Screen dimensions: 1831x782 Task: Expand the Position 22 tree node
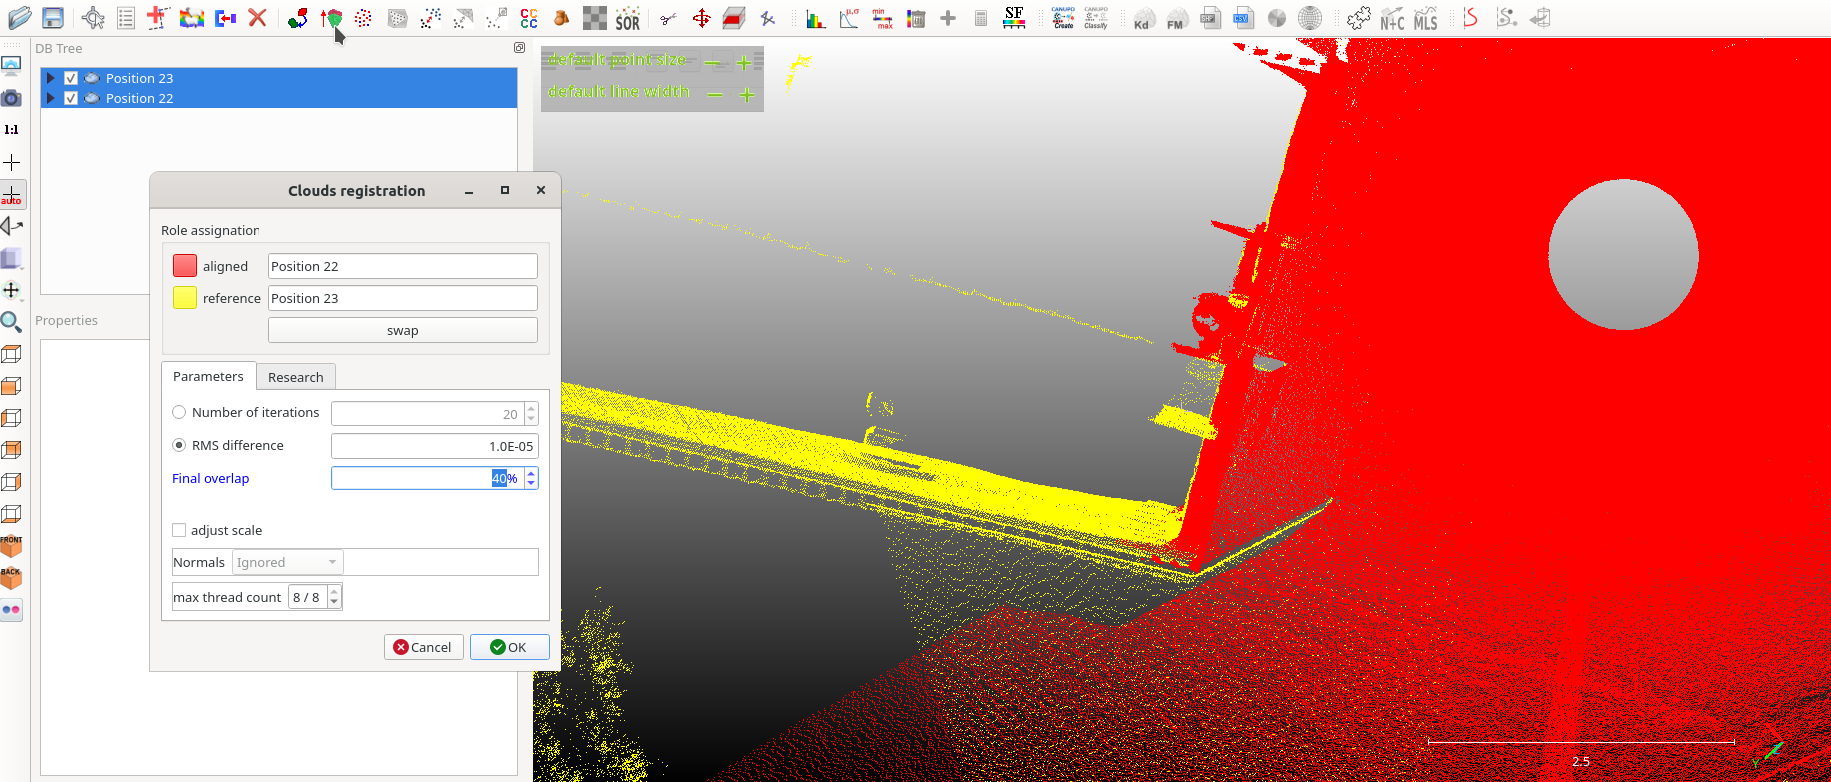(50, 98)
